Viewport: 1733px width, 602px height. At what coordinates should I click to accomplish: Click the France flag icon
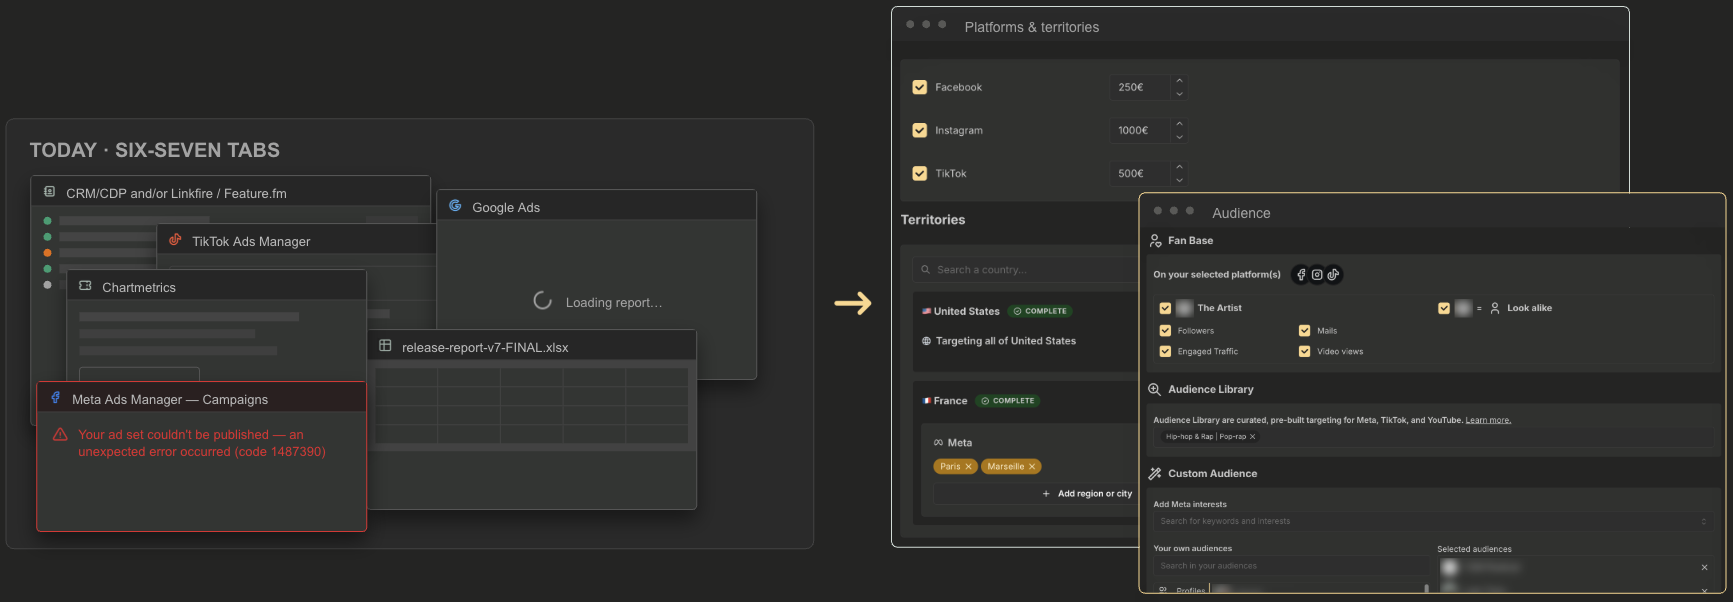(927, 401)
